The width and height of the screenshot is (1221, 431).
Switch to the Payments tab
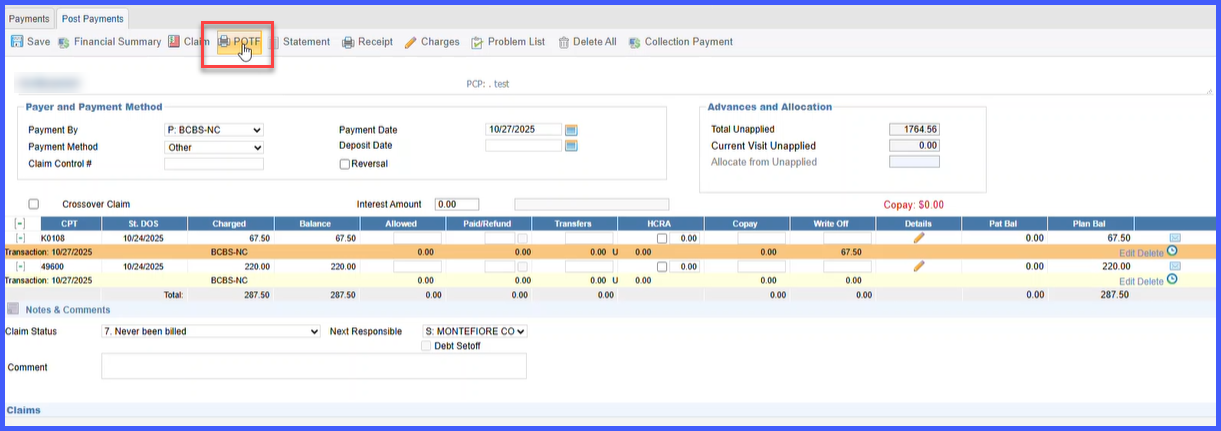tap(29, 19)
